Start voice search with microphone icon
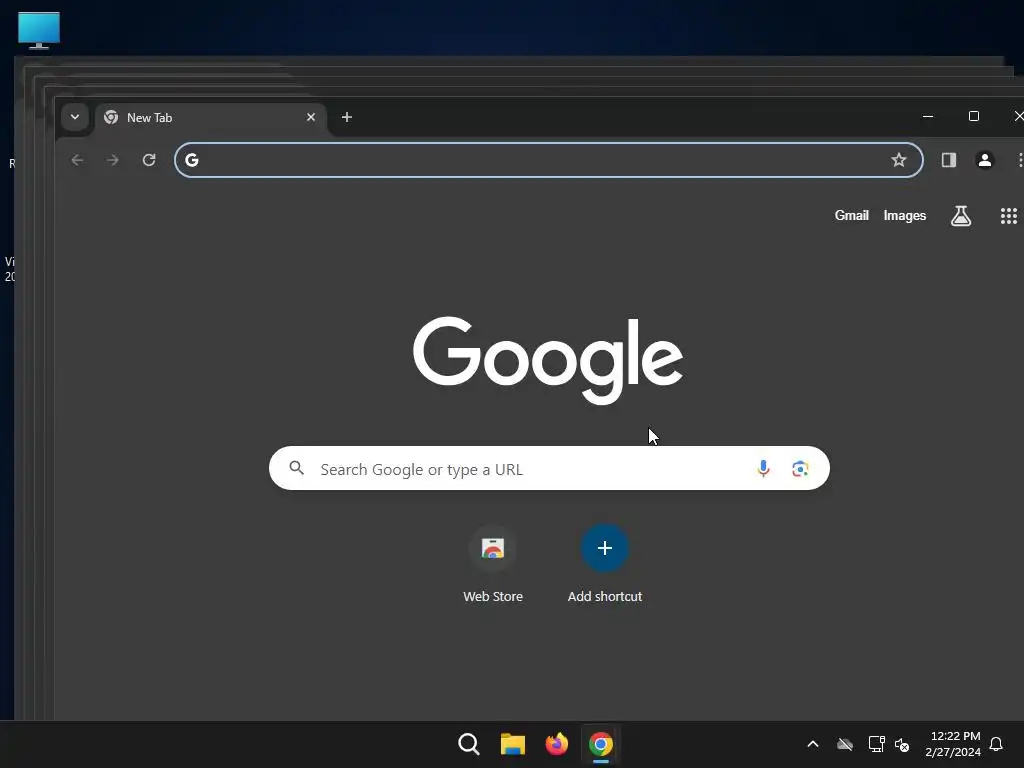Image resolution: width=1024 pixels, height=768 pixels. click(763, 468)
